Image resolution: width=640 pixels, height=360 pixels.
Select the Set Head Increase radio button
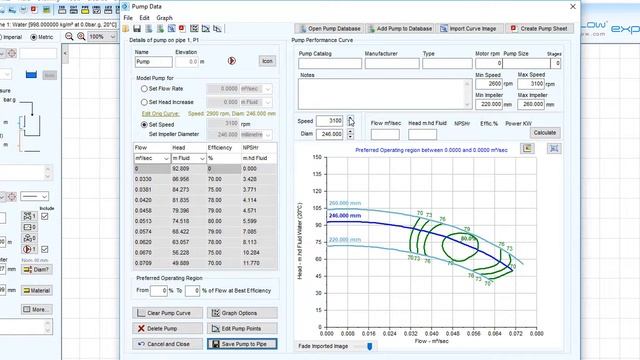(144, 102)
